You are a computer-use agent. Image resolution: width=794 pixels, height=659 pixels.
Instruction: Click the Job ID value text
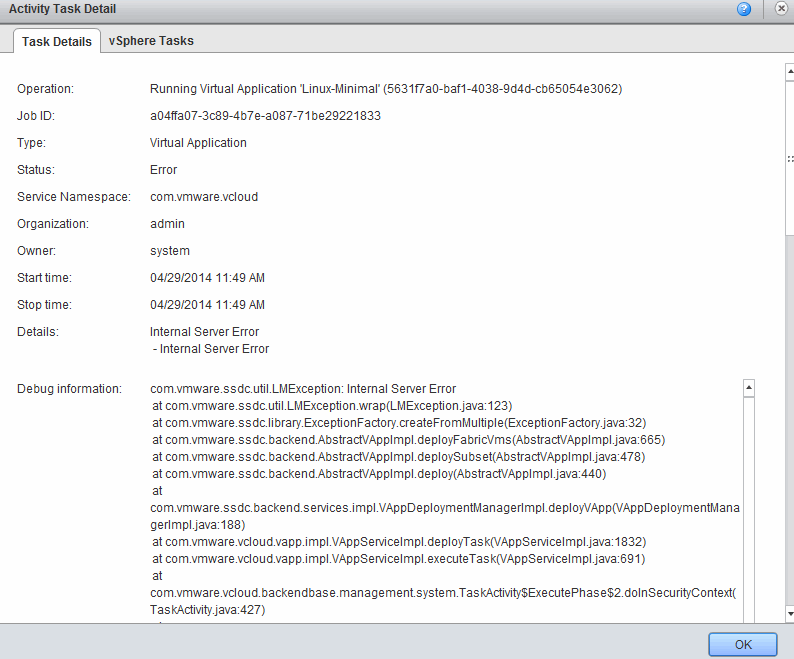265,116
